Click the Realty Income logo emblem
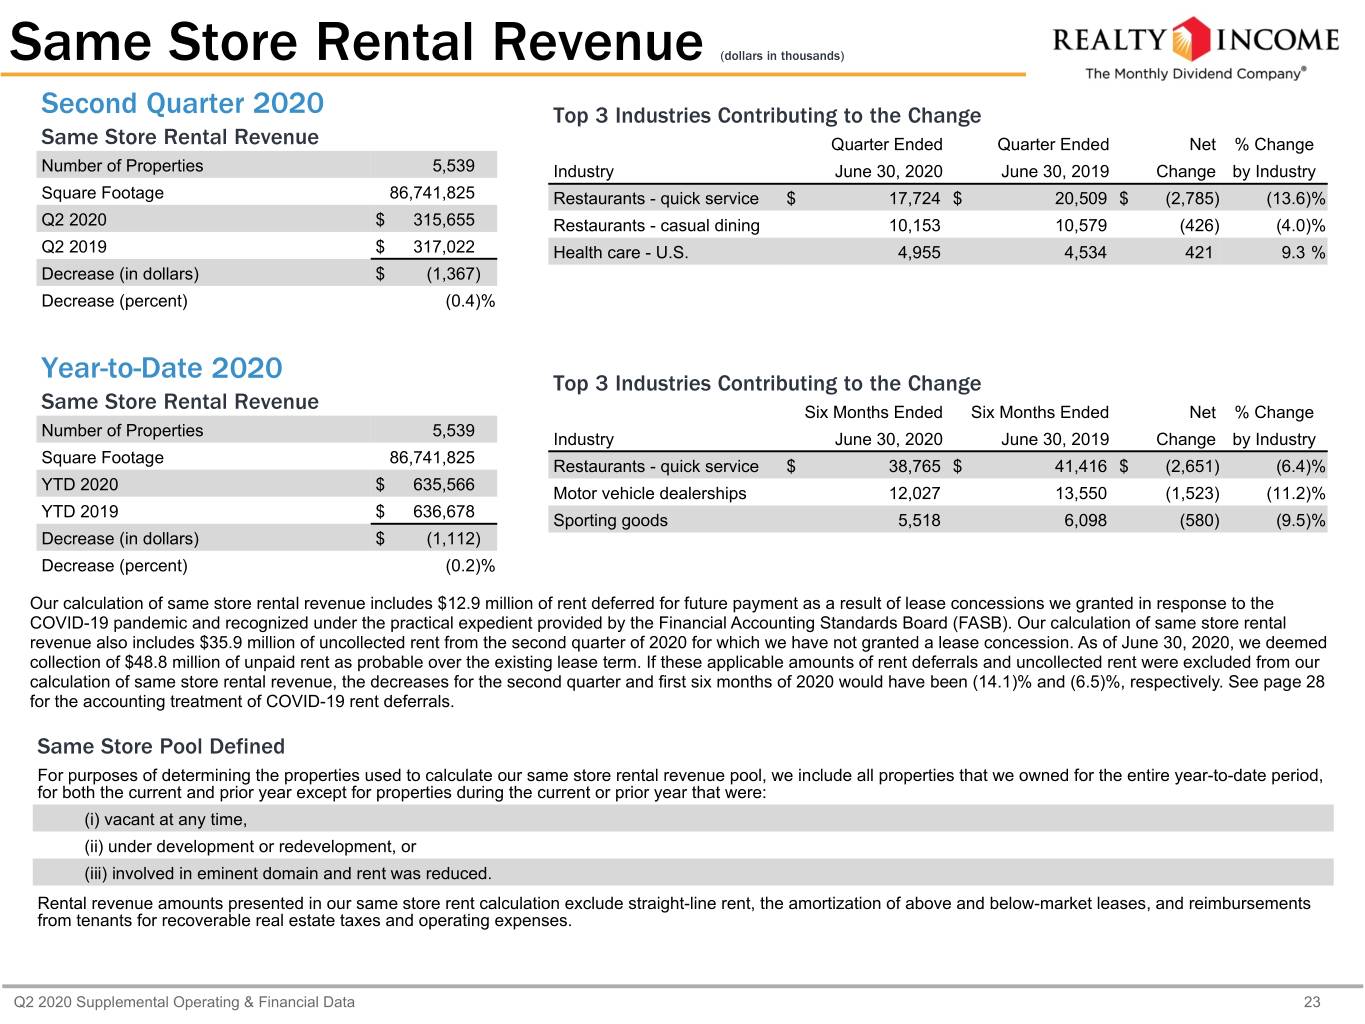1365x1024 pixels. click(1189, 40)
